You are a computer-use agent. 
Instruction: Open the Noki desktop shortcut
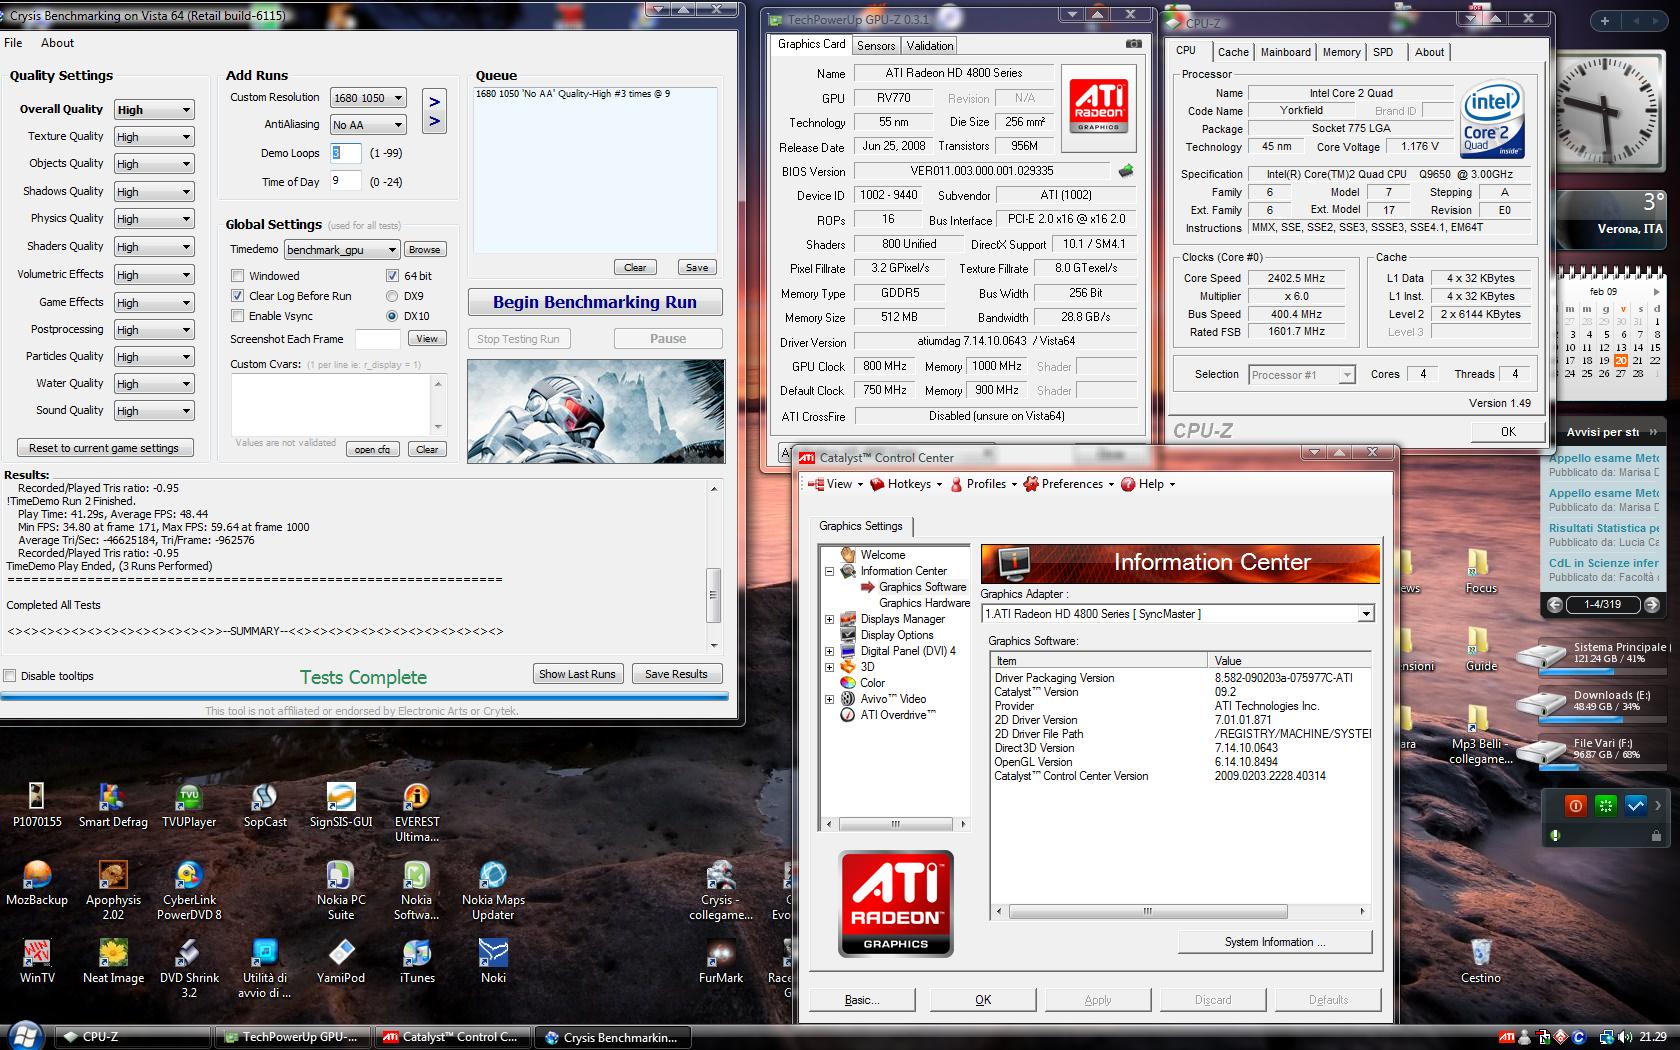pos(493,960)
